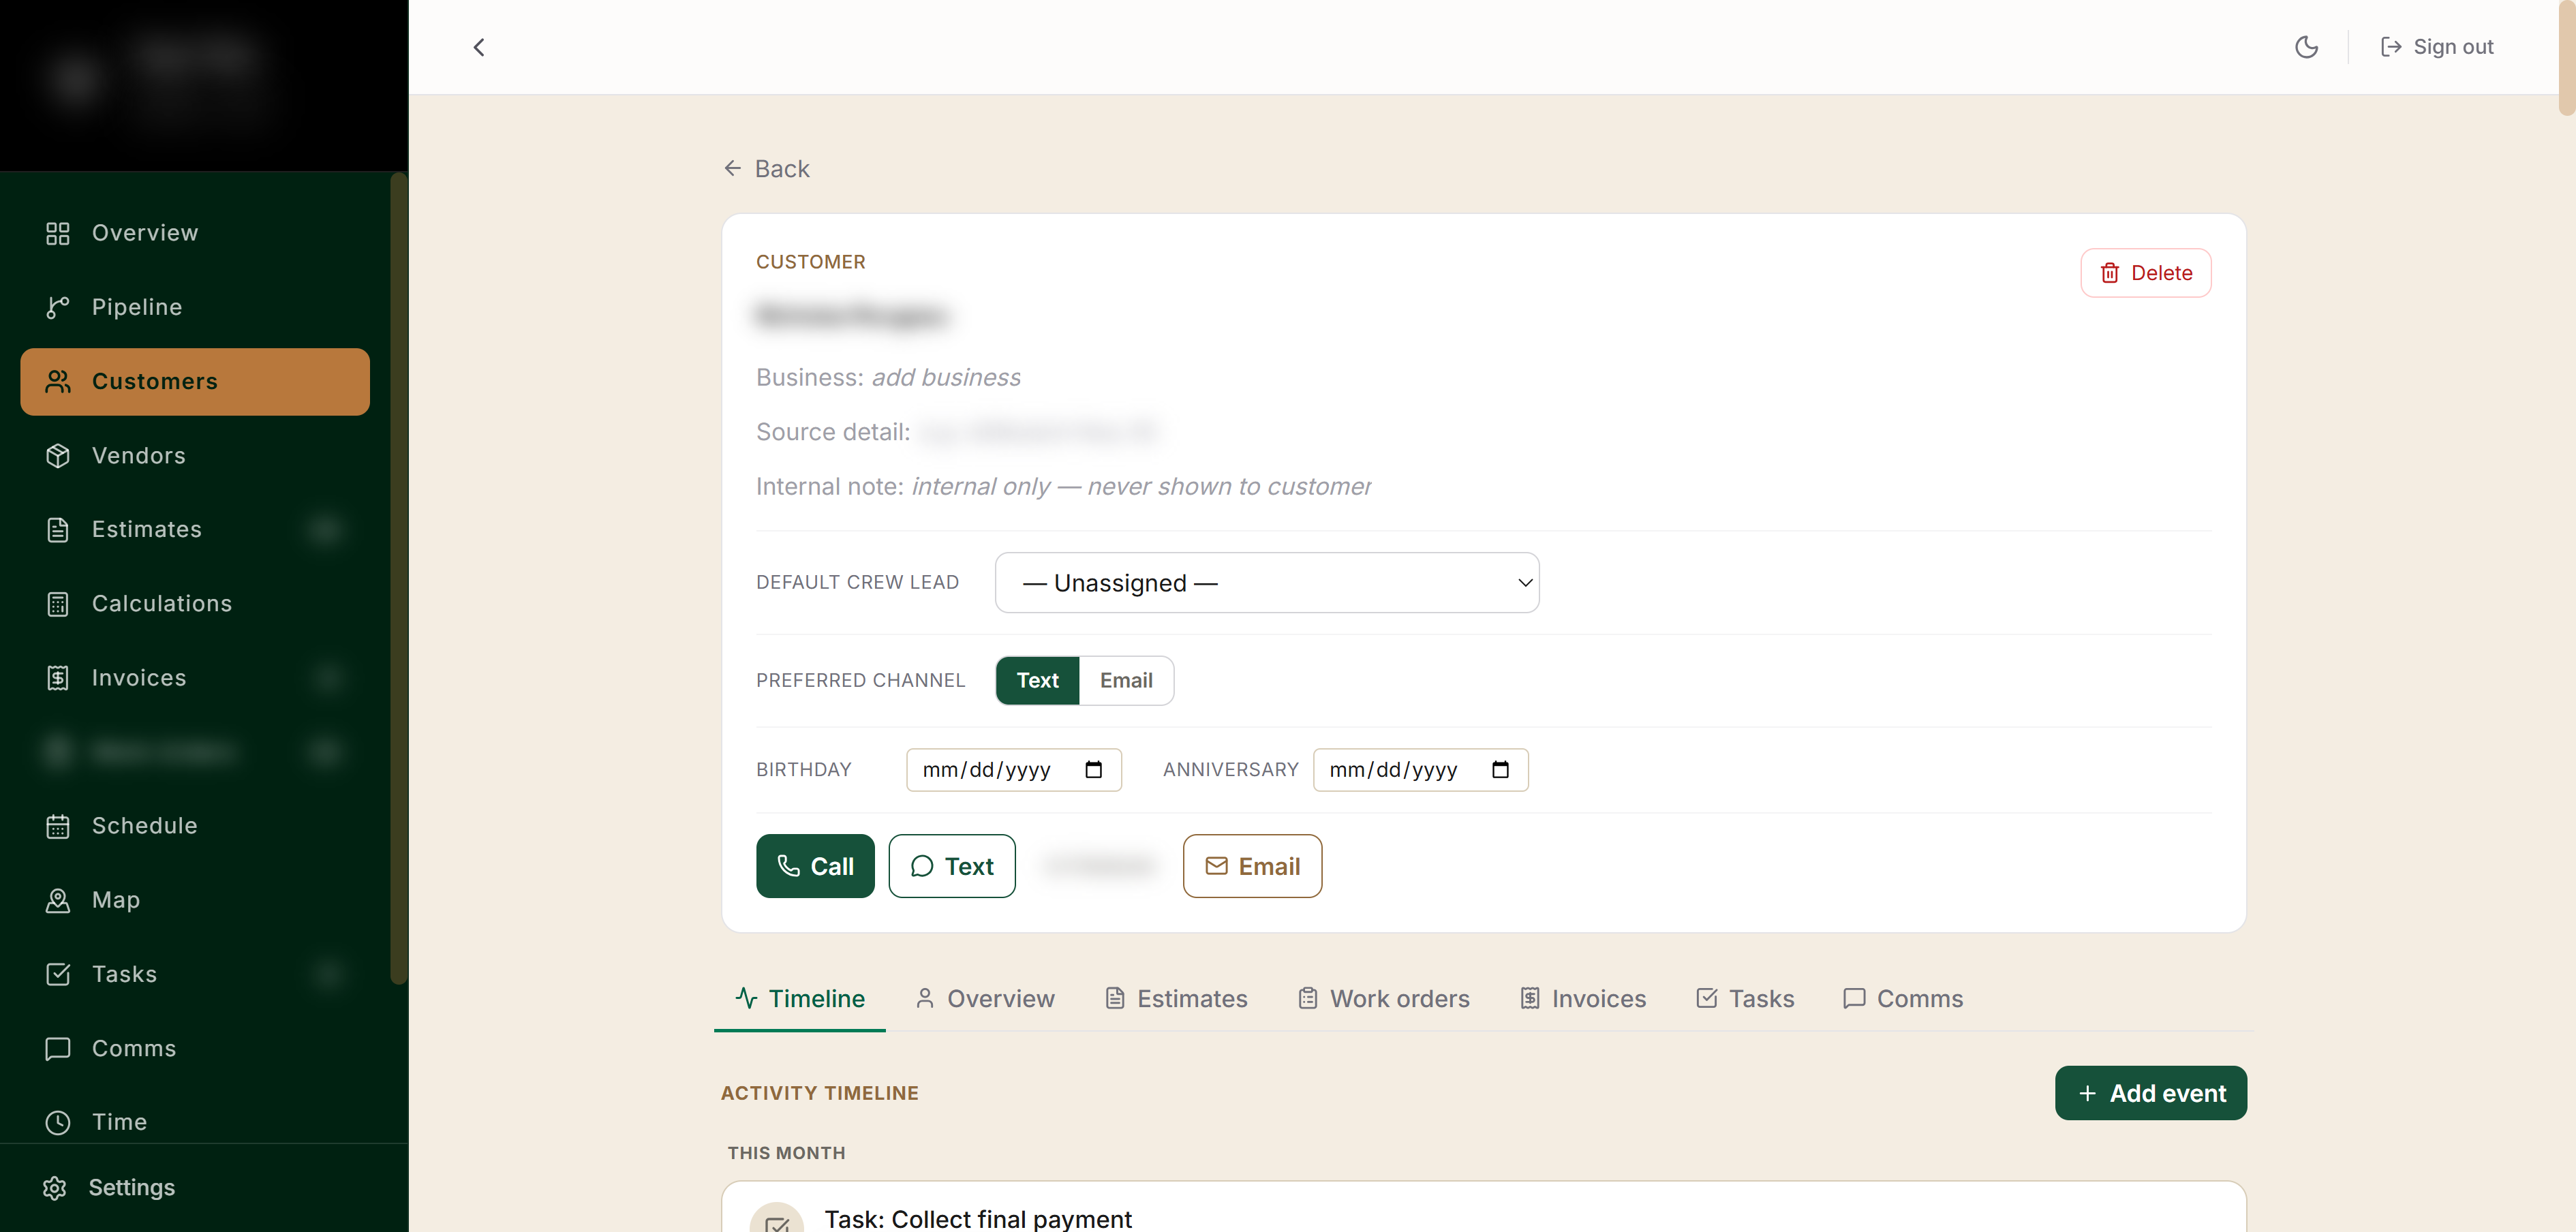Click the Text message button
This screenshot has width=2576, height=1232.
[952, 866]
